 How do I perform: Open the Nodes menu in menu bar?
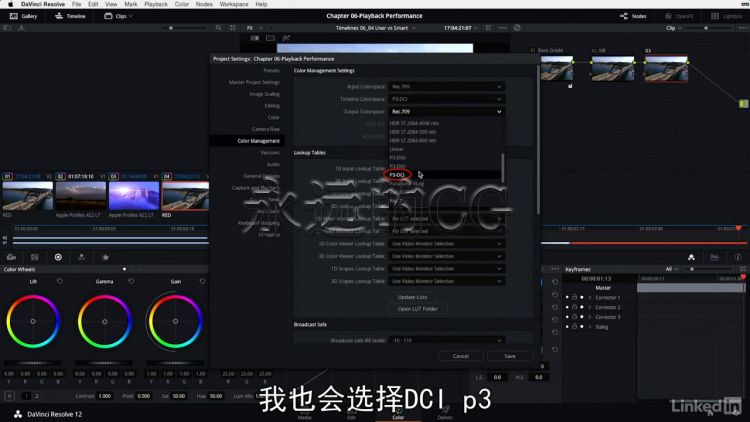[204, 4]
